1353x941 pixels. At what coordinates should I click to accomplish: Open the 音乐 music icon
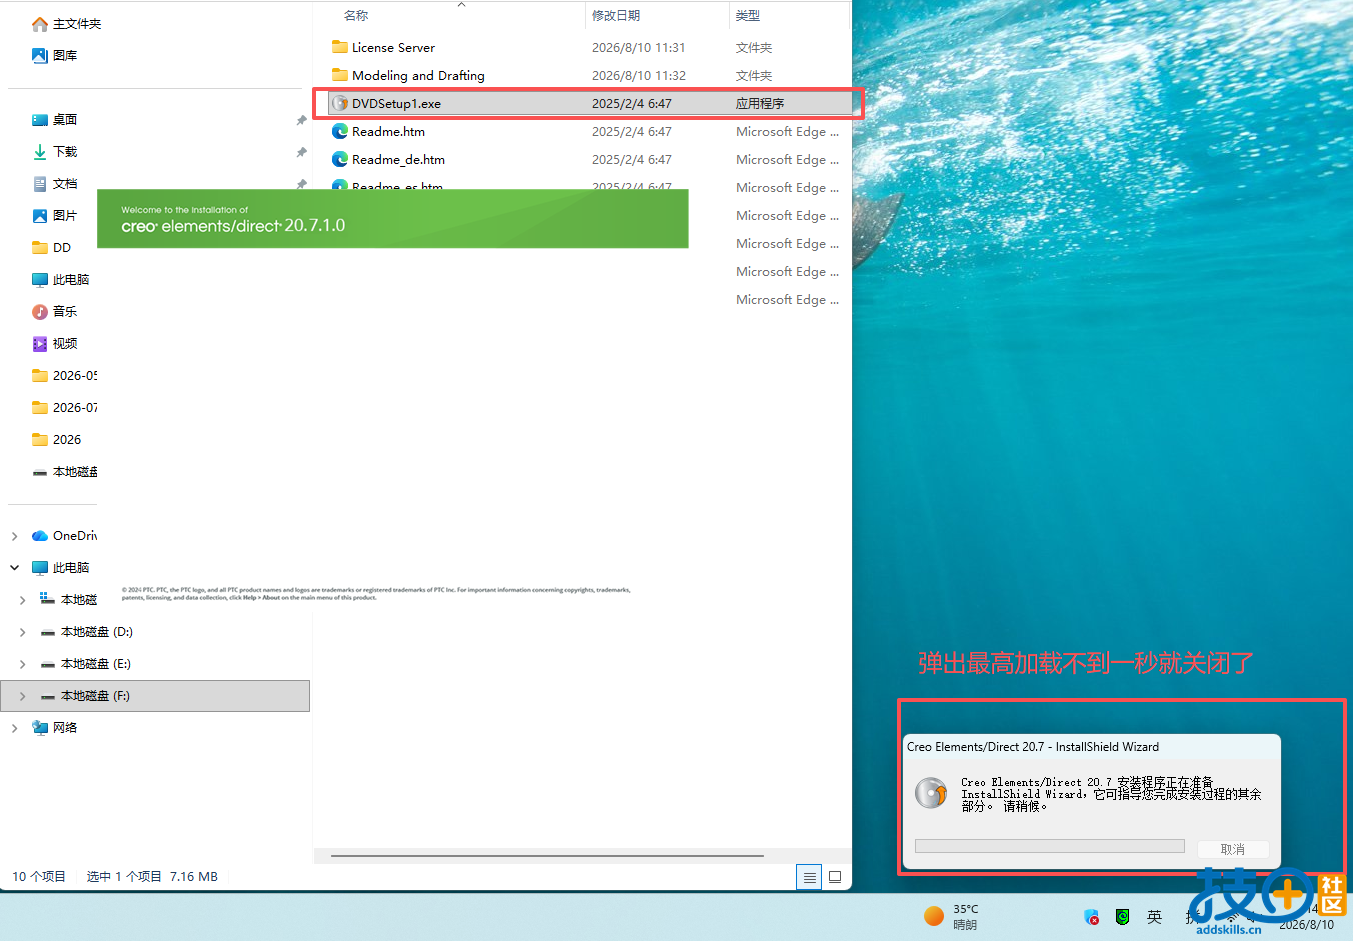[x=40, y=312]
